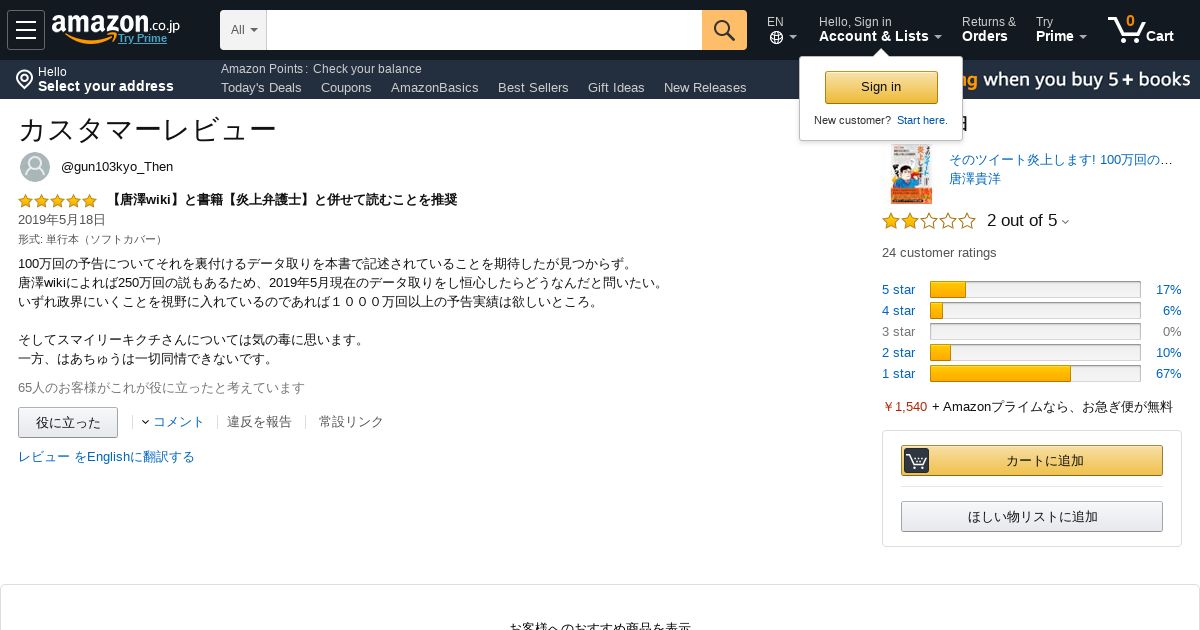Click book title そのツイート炎上します
Viewport: 1200px width, 630px height.
pyautogui.click(x=1061, y=160)
